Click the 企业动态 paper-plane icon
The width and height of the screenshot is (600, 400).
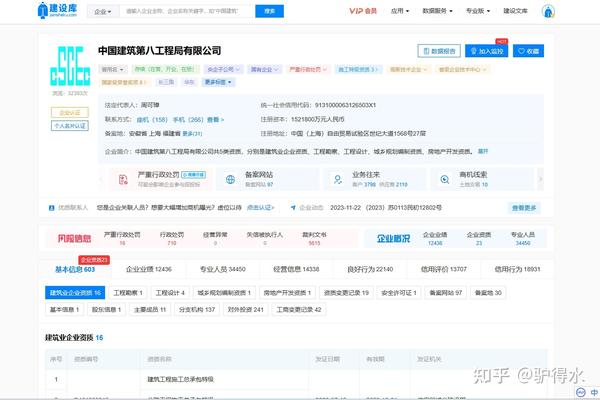point(293,208)
